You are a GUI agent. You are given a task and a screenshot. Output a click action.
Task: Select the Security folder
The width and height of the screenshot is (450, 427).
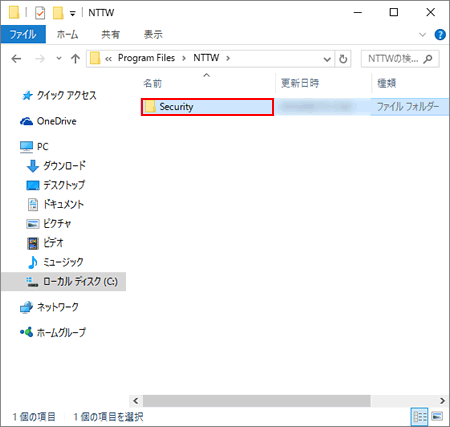click(207, 107)
